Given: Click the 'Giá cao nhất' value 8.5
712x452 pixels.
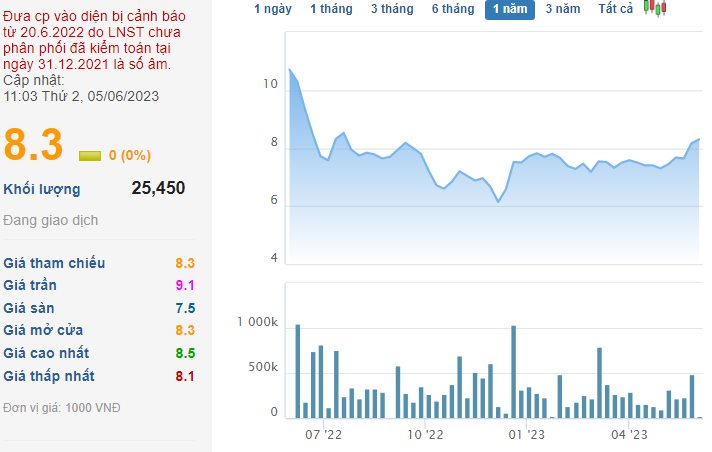Looking at the screenshot, I should (x=185, y=353).
